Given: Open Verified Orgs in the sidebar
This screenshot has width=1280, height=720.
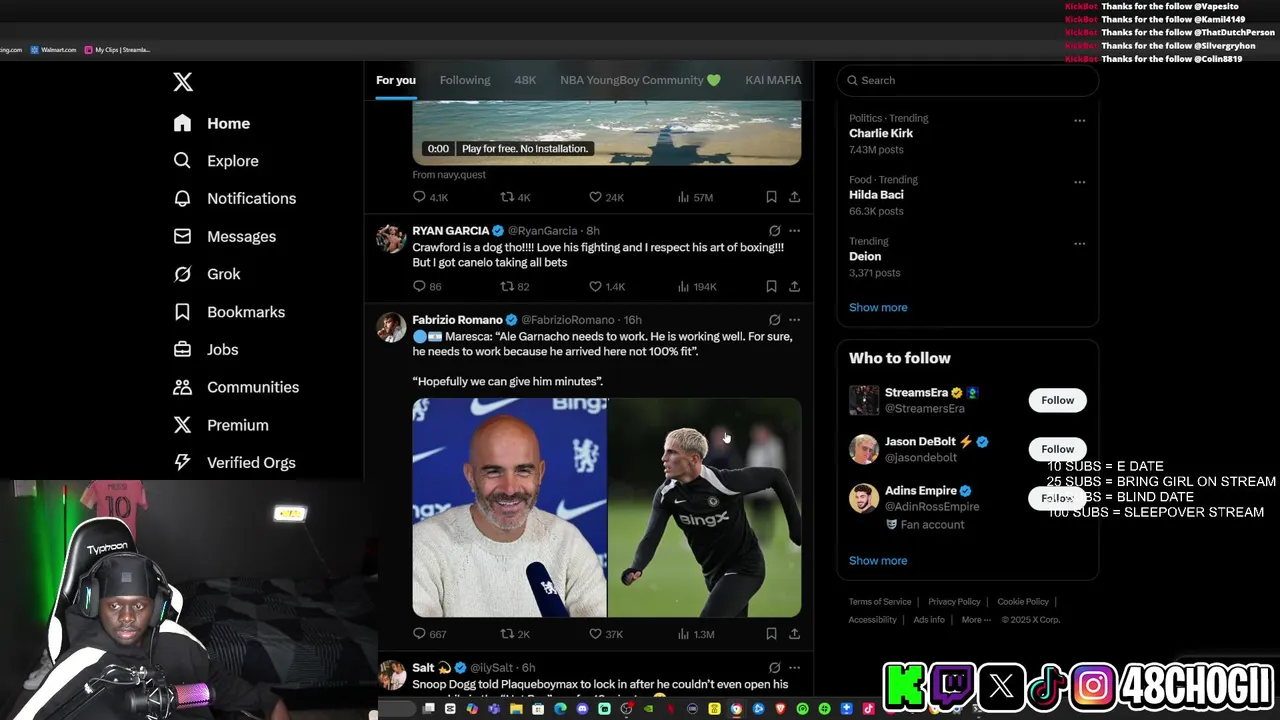Looking at the screenshot, I should coord(234,462).
